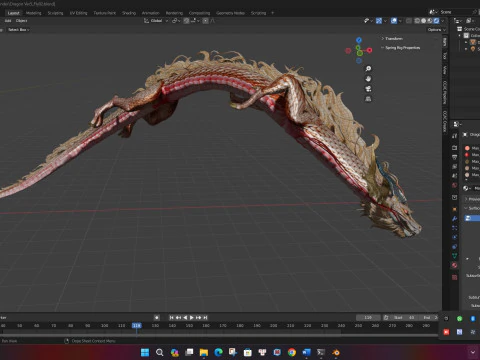Open Chrome from the Windows taskbar

(292, 352)
